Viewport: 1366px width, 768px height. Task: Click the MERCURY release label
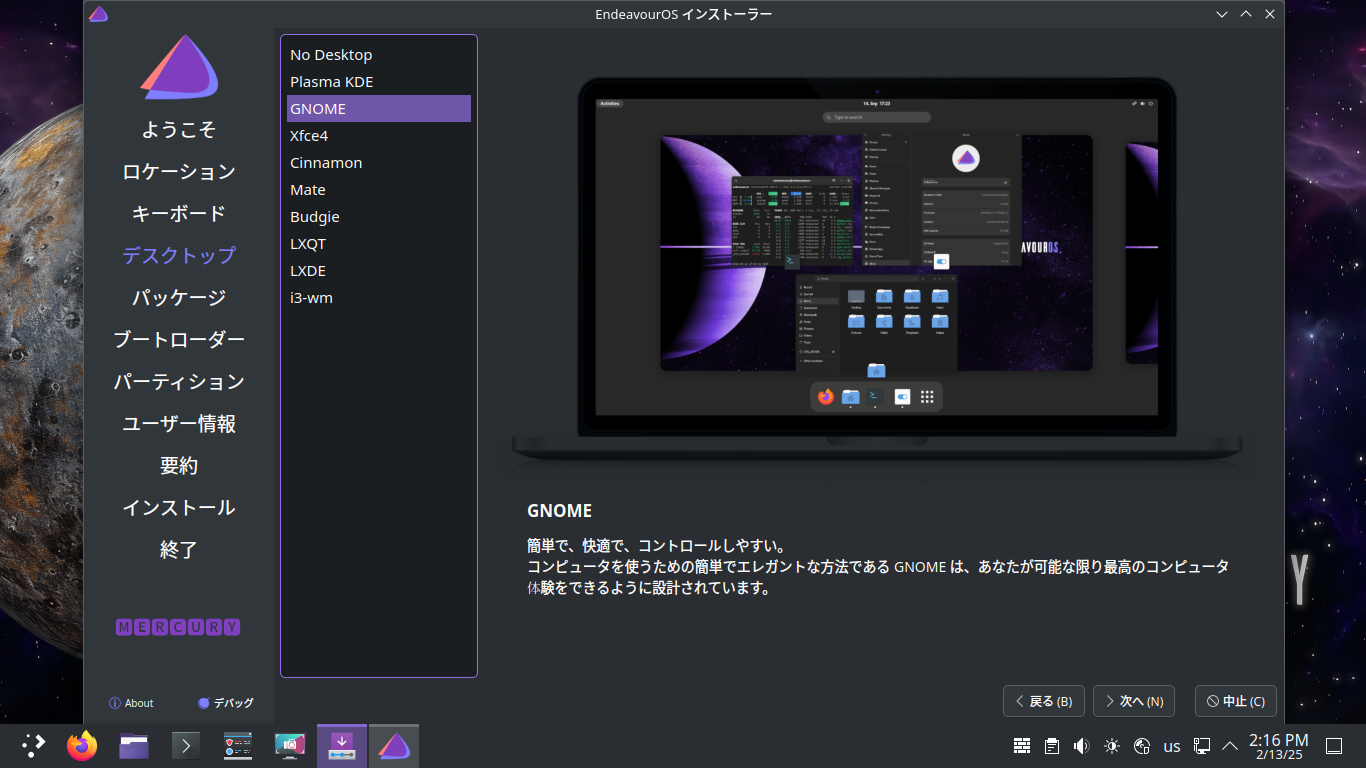178,628
